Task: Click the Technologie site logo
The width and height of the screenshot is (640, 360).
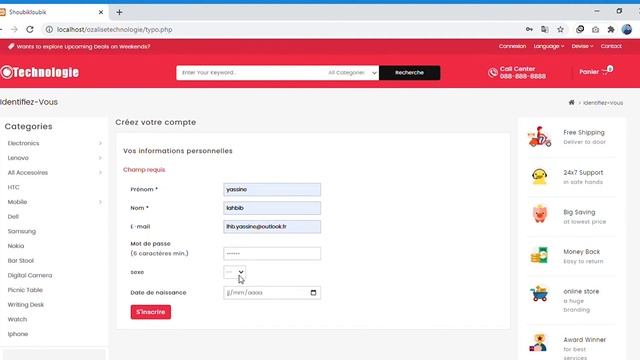Action: pos(40,72)
